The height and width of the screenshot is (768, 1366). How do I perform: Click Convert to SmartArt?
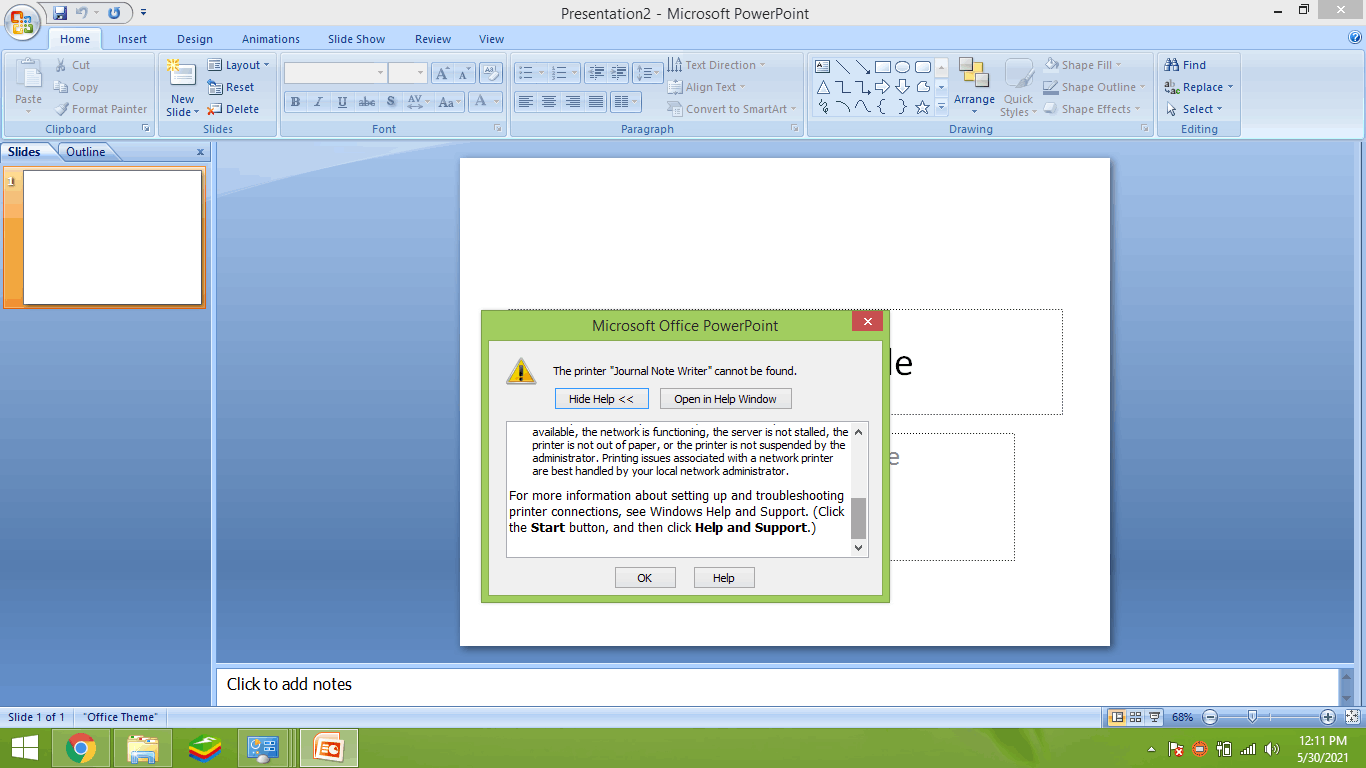(x=733, y=109)
